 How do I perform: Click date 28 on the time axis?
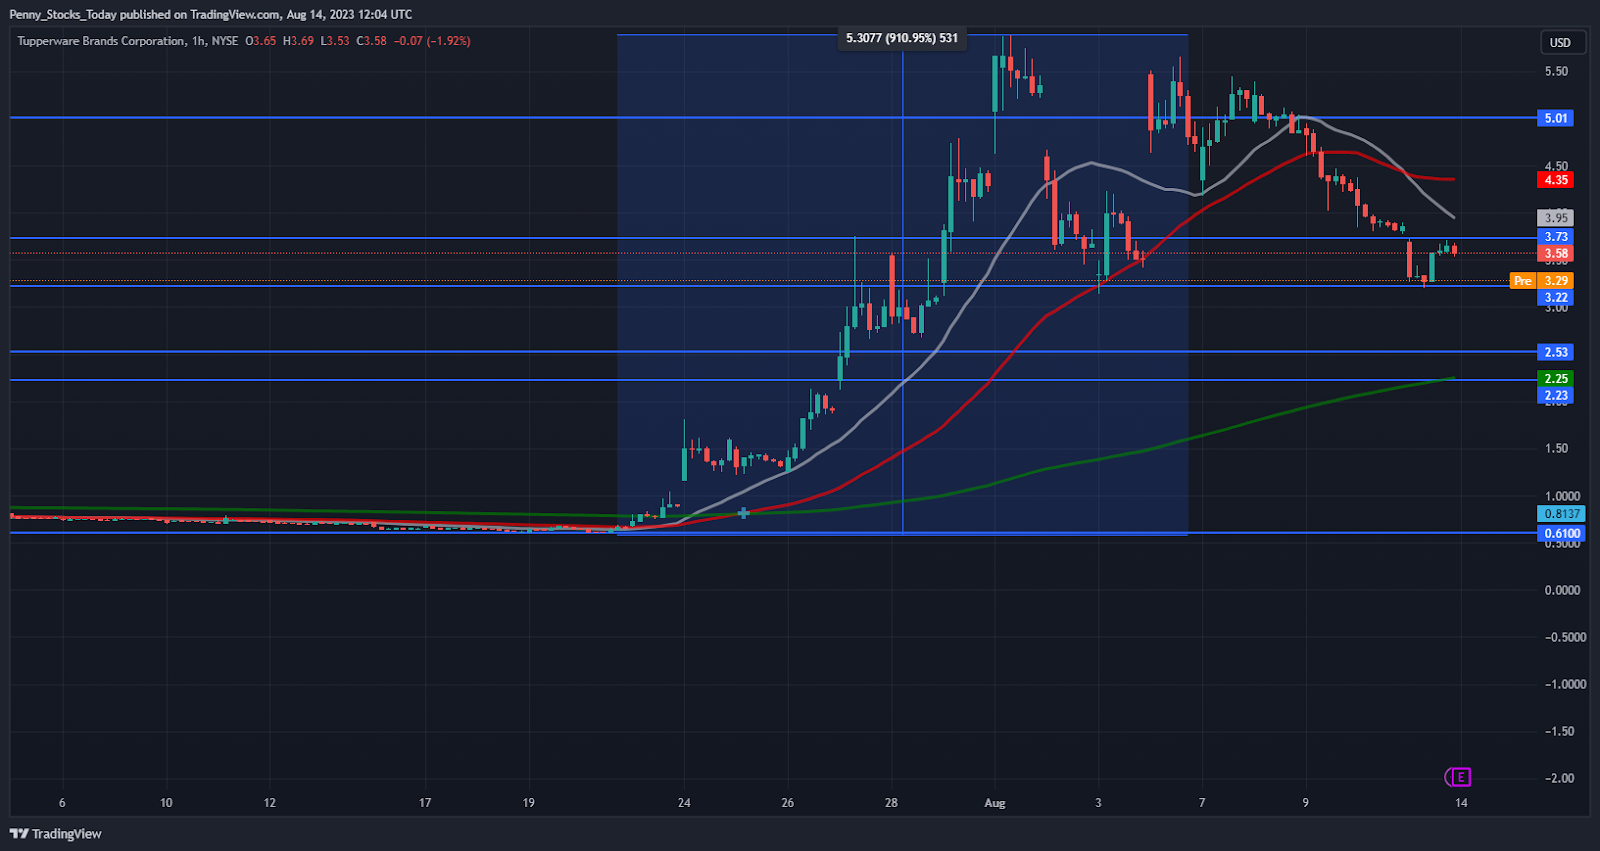tap(891, 803)
